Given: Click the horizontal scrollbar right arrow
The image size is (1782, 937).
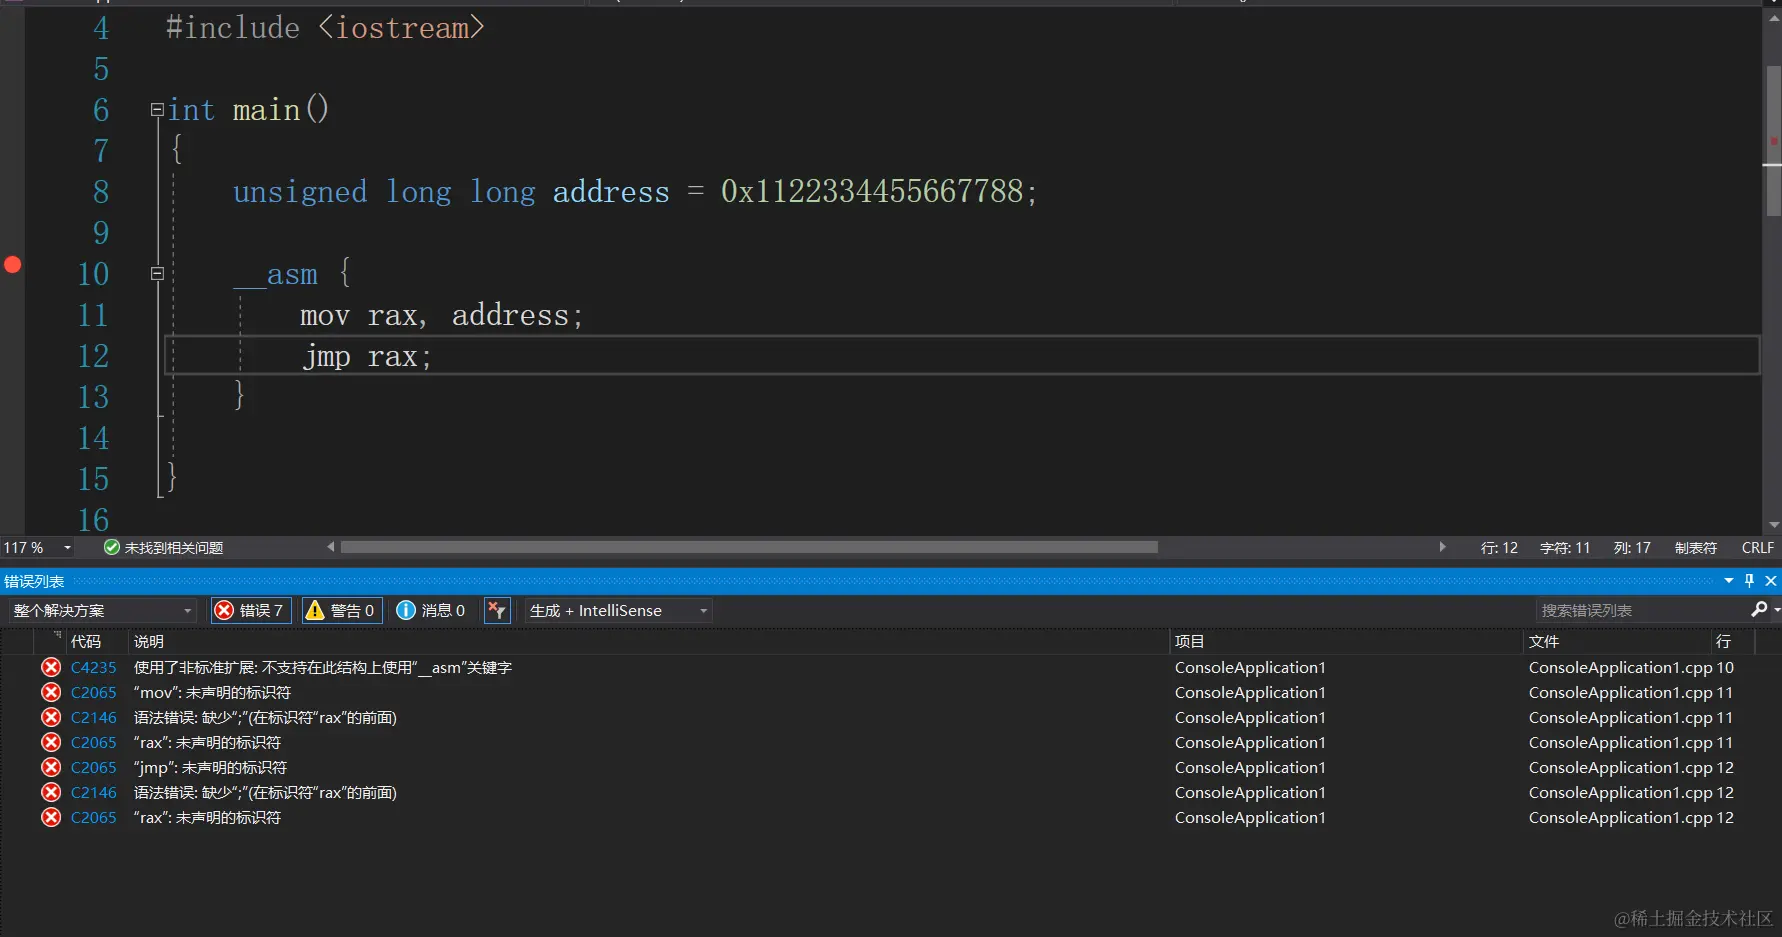Looking at the screenshot, I should tap(1442, 547).
